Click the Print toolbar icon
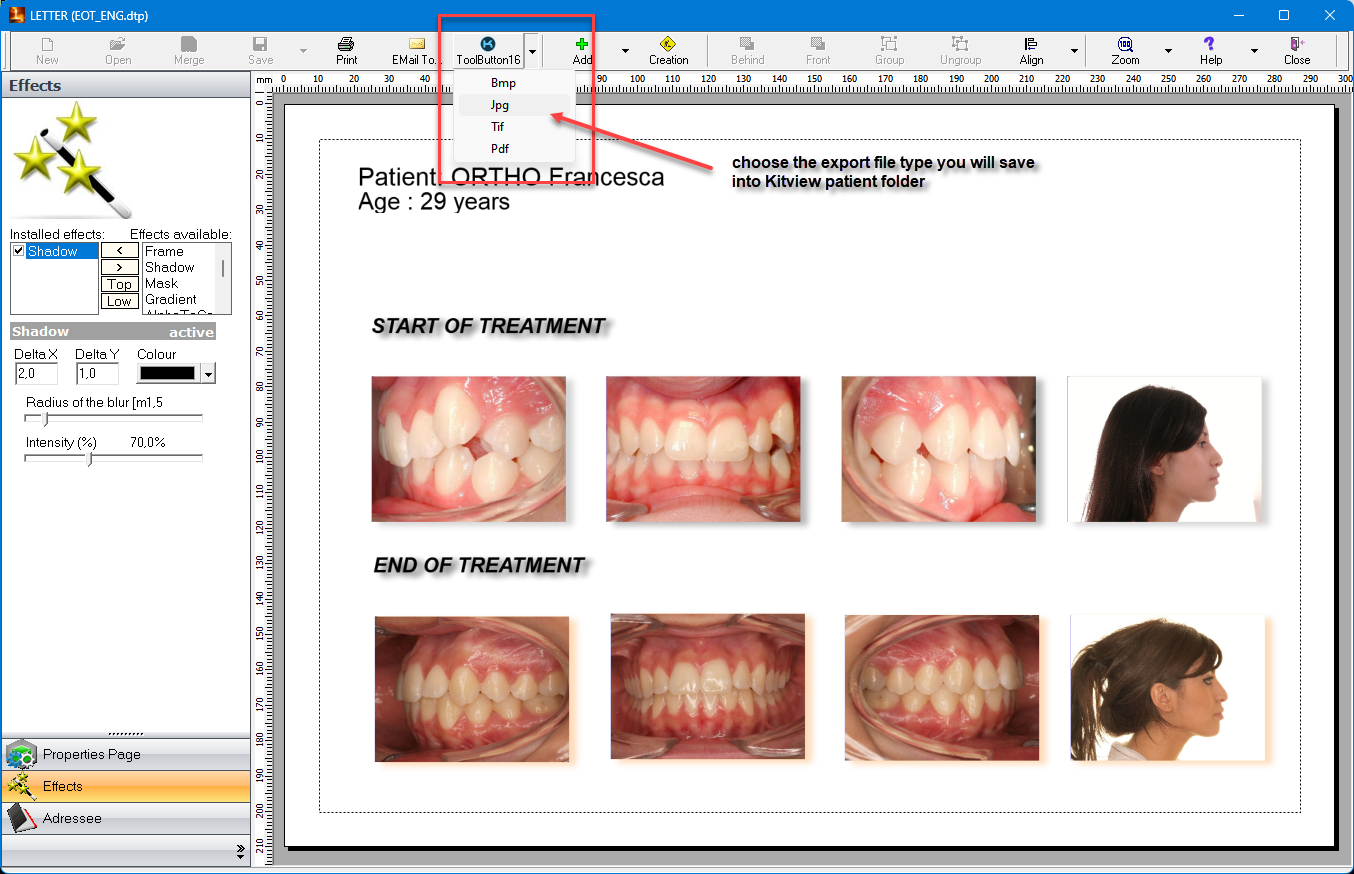The height and width of the screenshot is (874, 1354). [346, 45]
